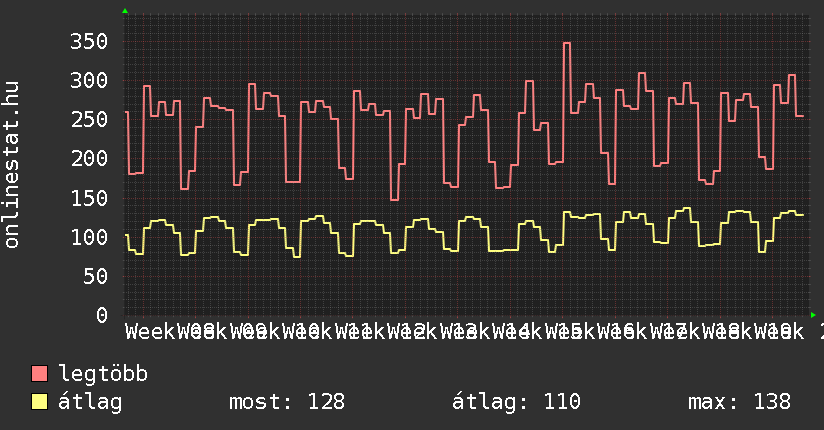824x430 pixels.
Task: Click the 'max: 138' statistic
Action: click(x=739, y=402)
